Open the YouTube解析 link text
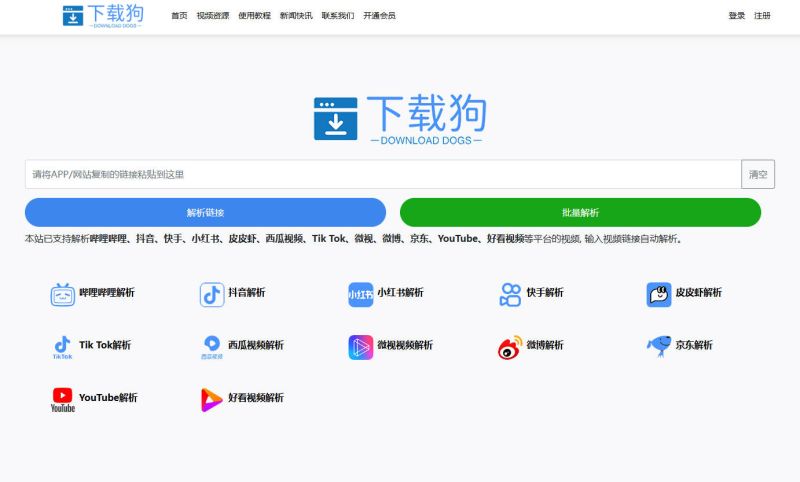The width and height of the screenshot is (800, 482). (x=108, y=397)
